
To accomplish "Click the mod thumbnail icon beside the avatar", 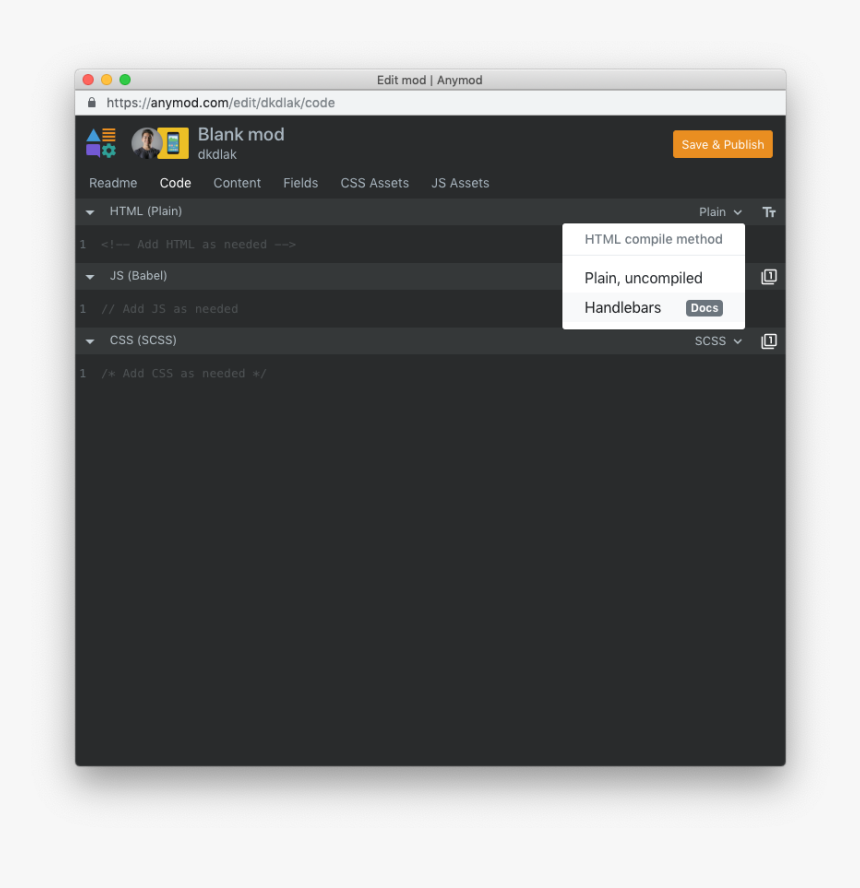I will (172, 143).
